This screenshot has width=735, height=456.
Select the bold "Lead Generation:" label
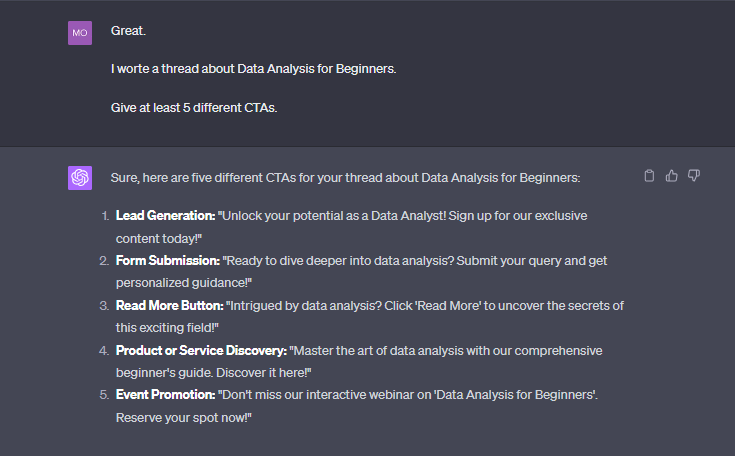pos(166,215)
